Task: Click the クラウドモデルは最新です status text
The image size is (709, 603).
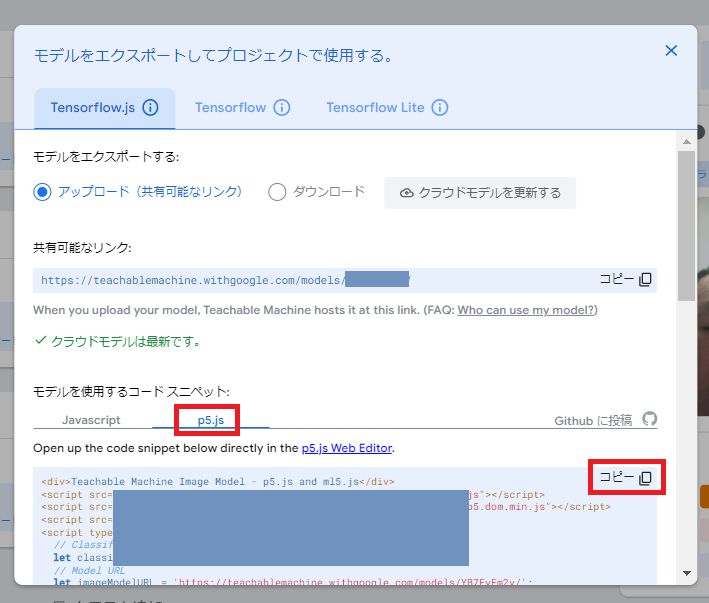Action: pyautogui.click(x=125, y=341)
